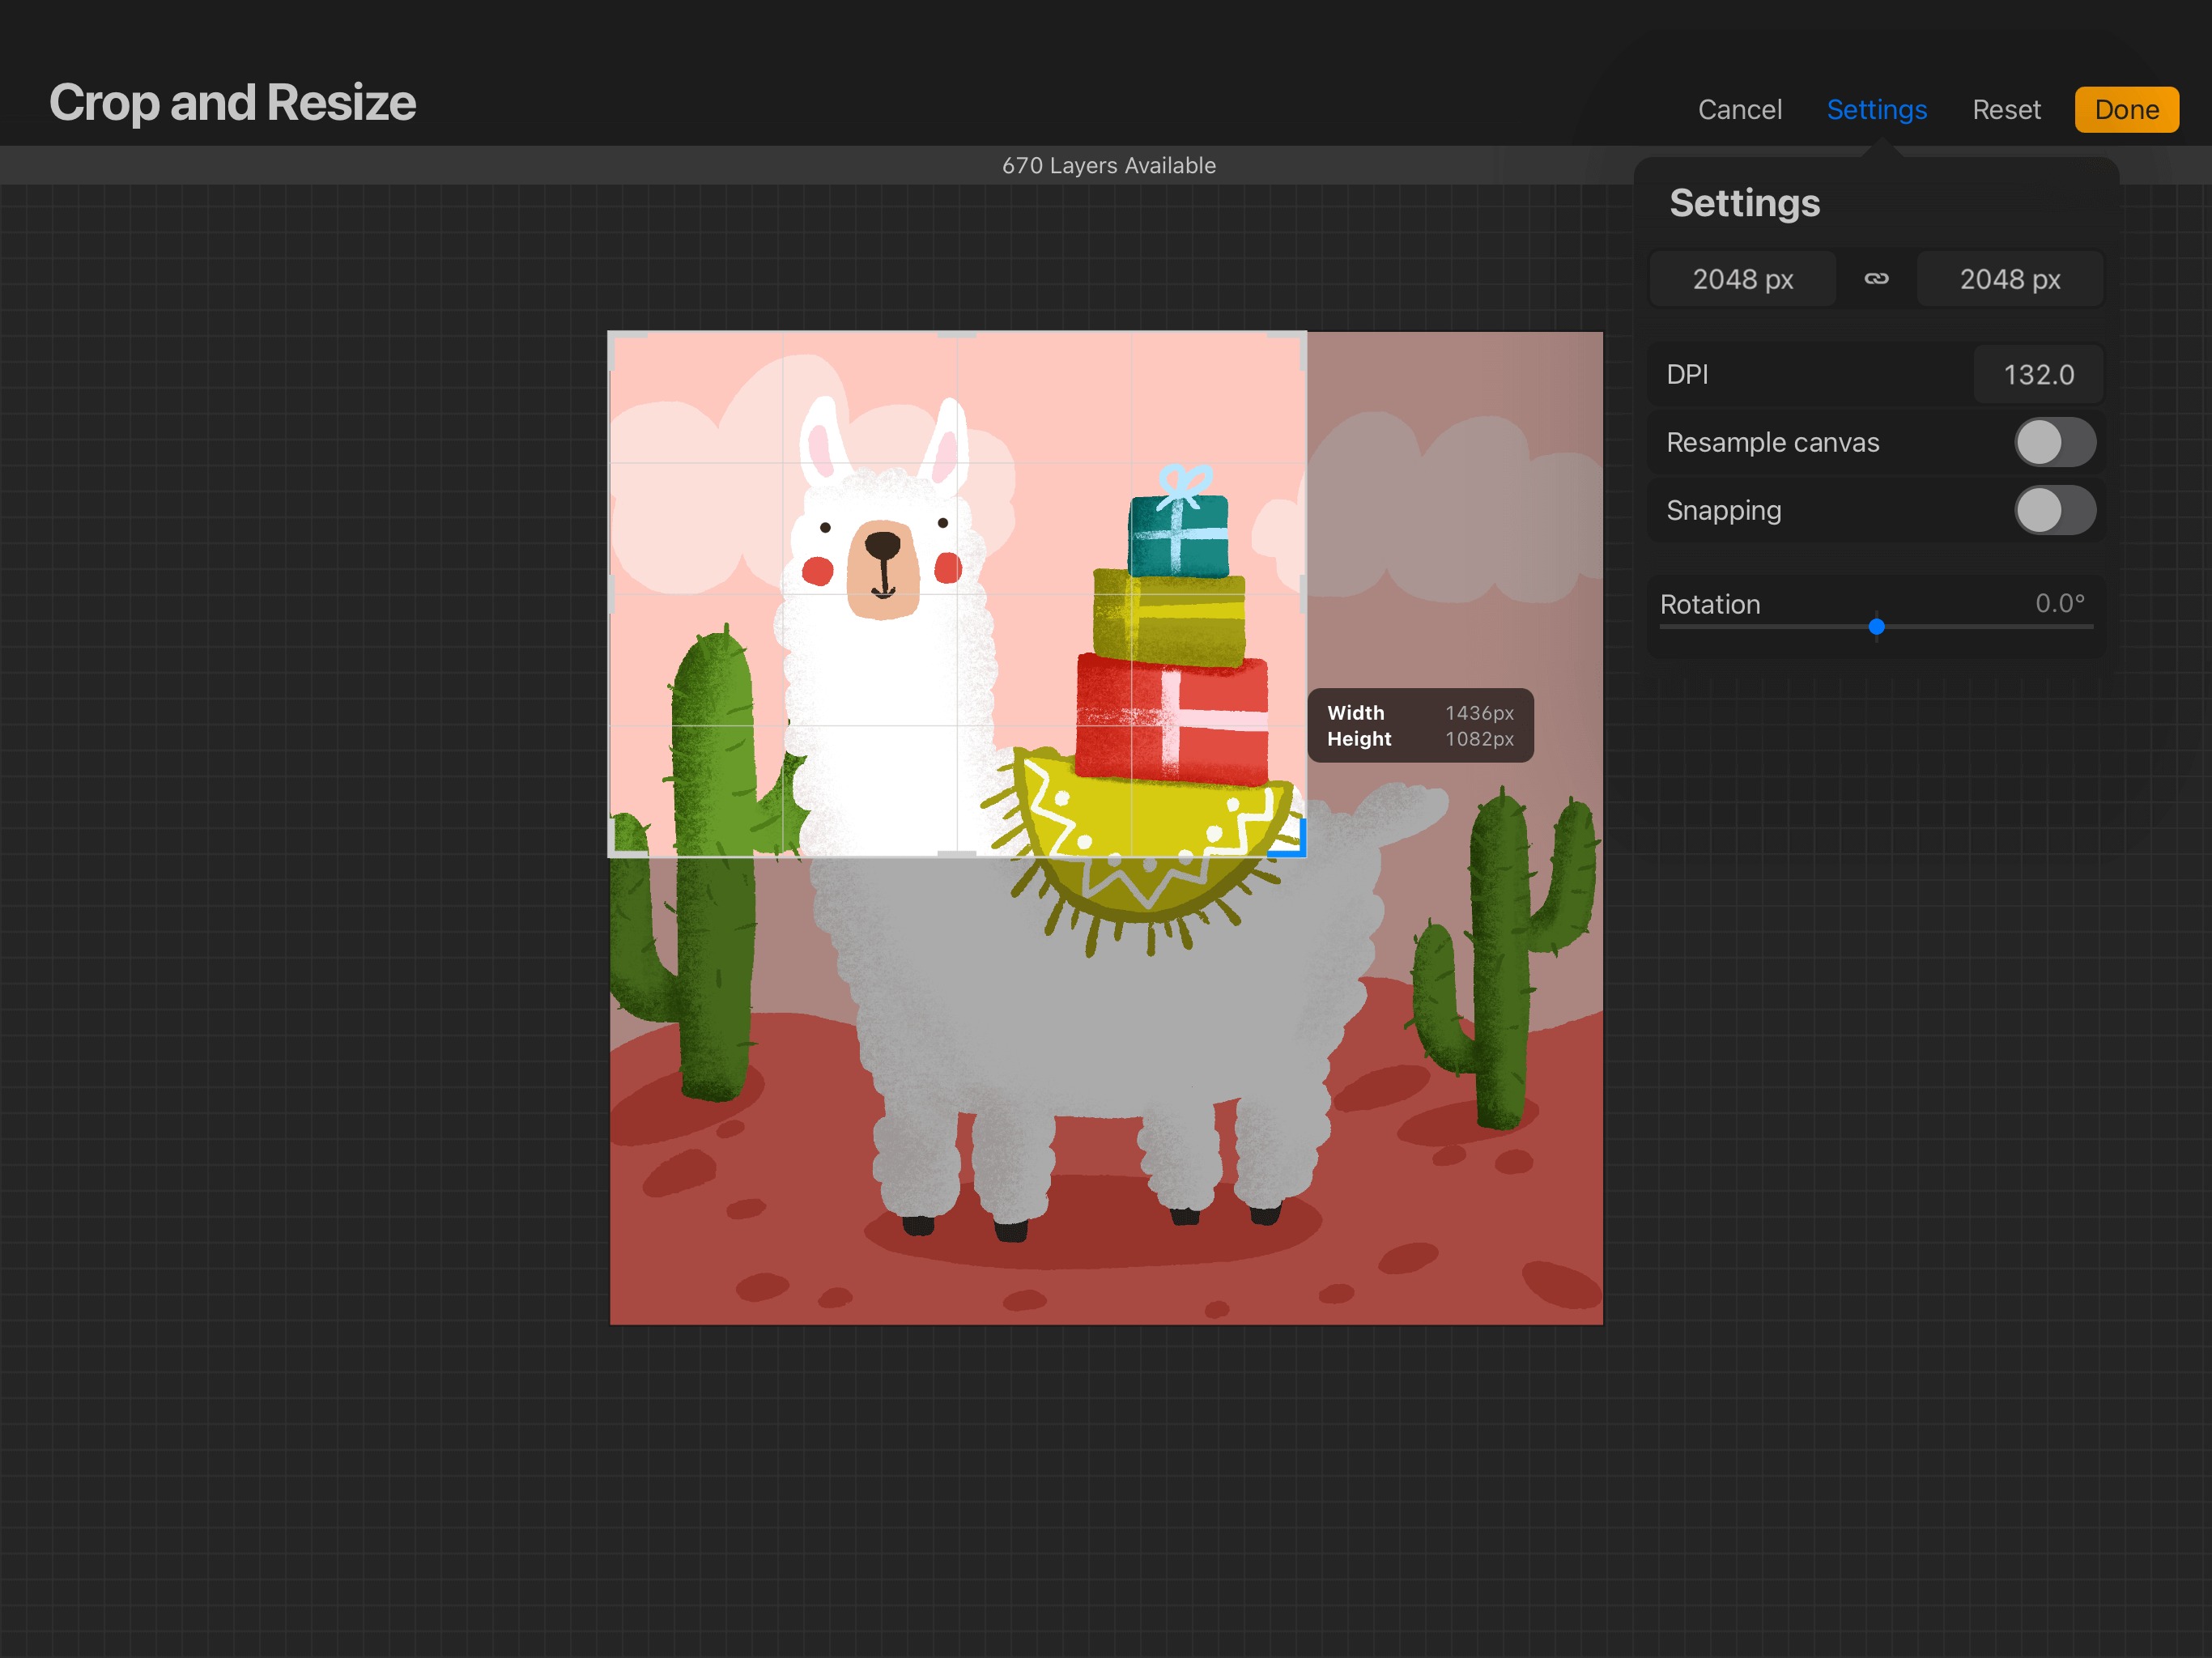Collapse the Settings dropdown panel

[x=1876, y=109]
